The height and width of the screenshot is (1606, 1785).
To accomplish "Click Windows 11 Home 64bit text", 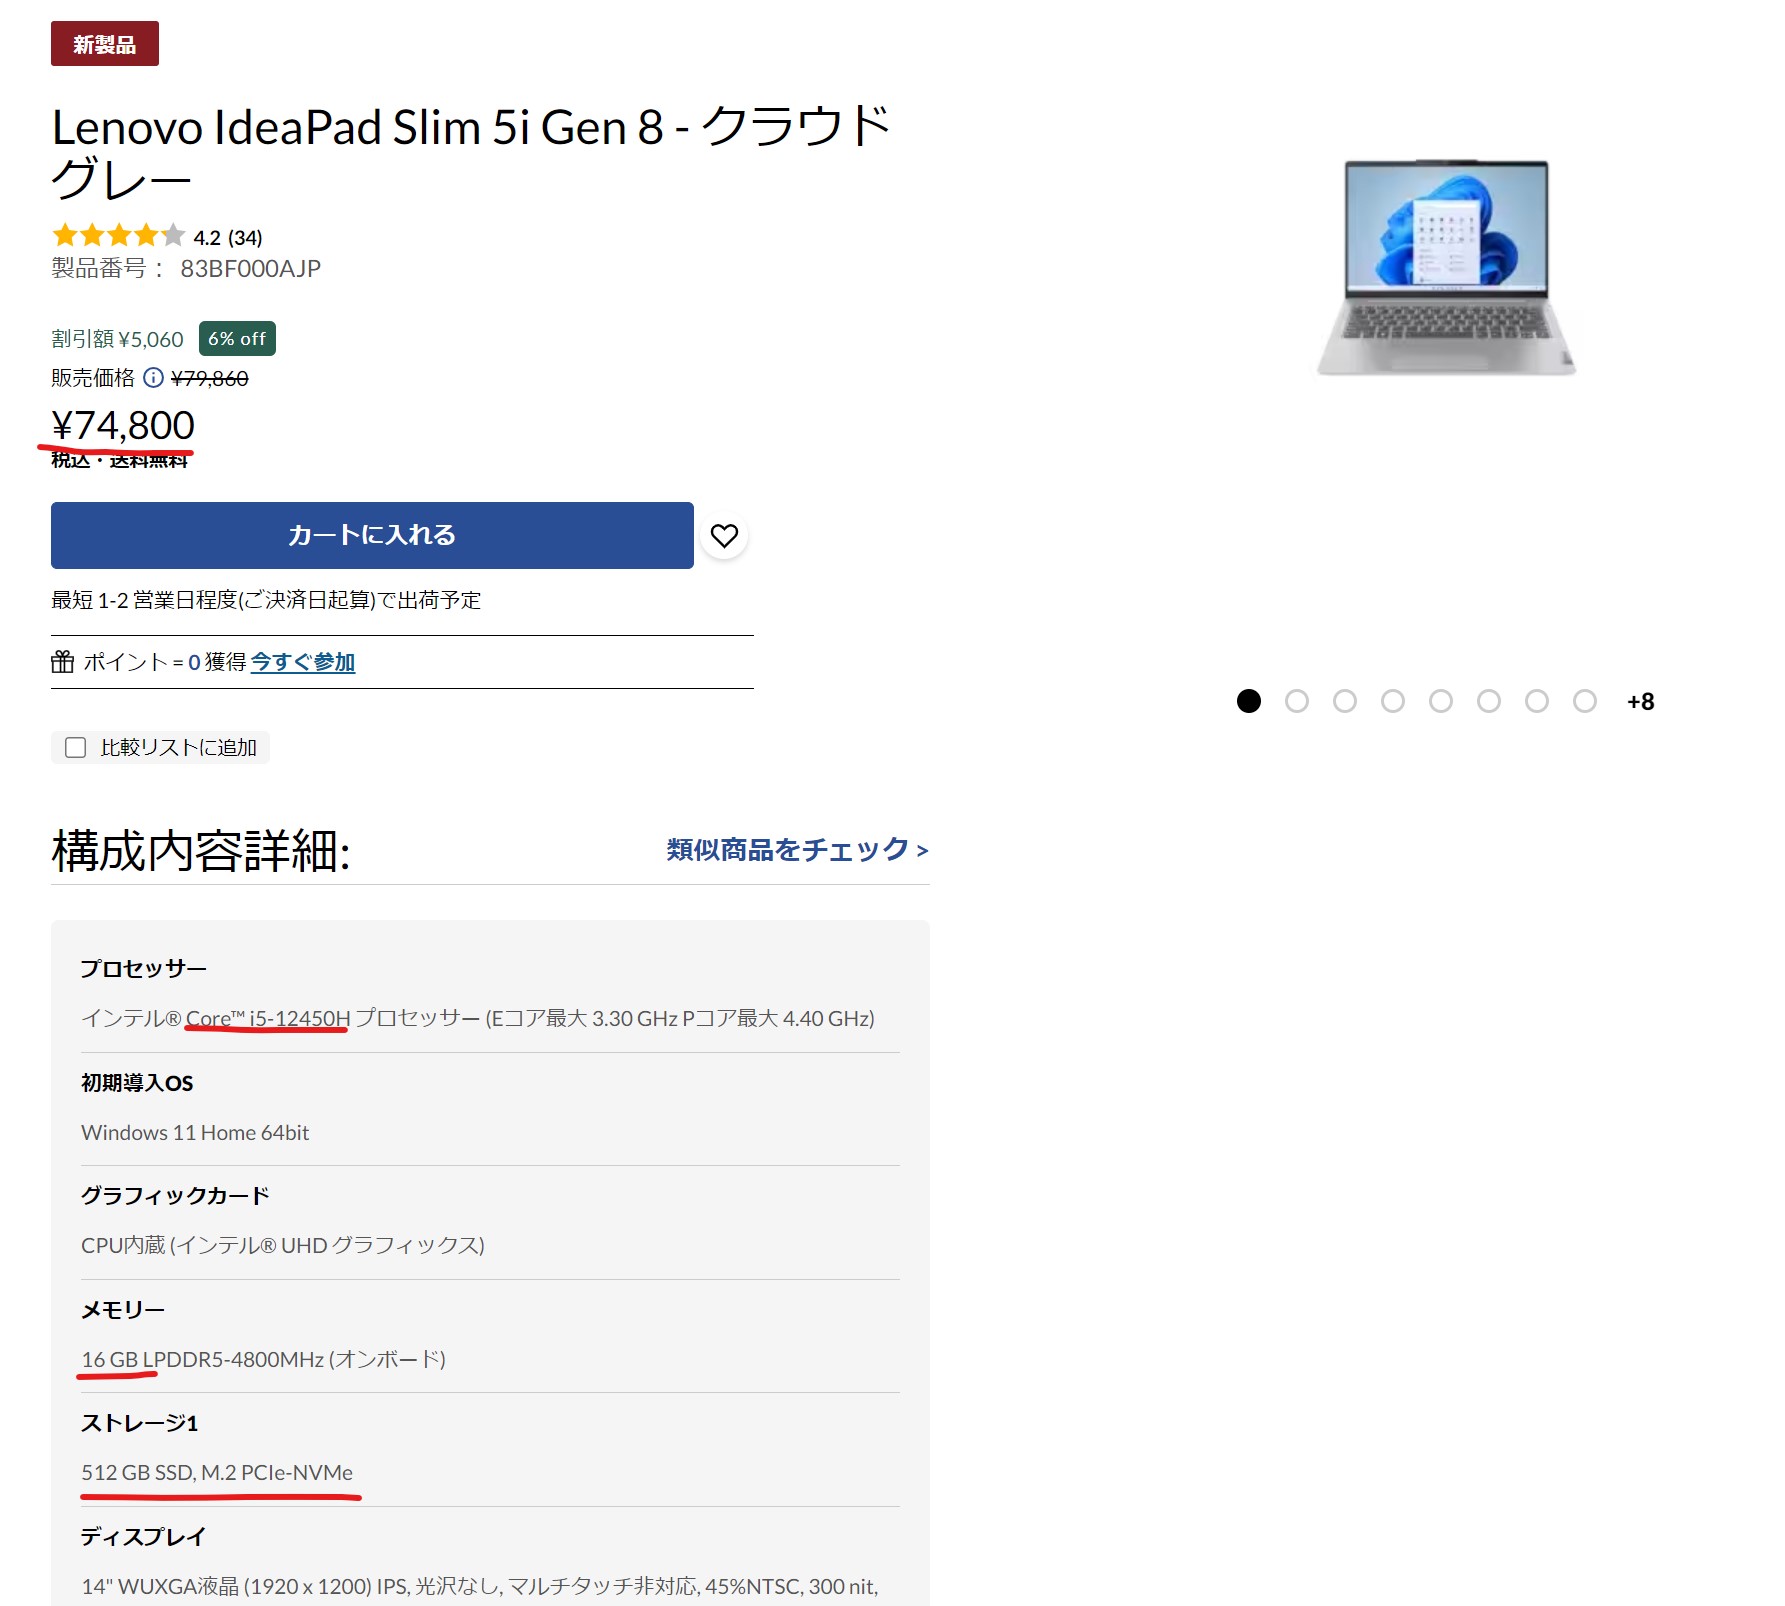I will click(195, 1132).
